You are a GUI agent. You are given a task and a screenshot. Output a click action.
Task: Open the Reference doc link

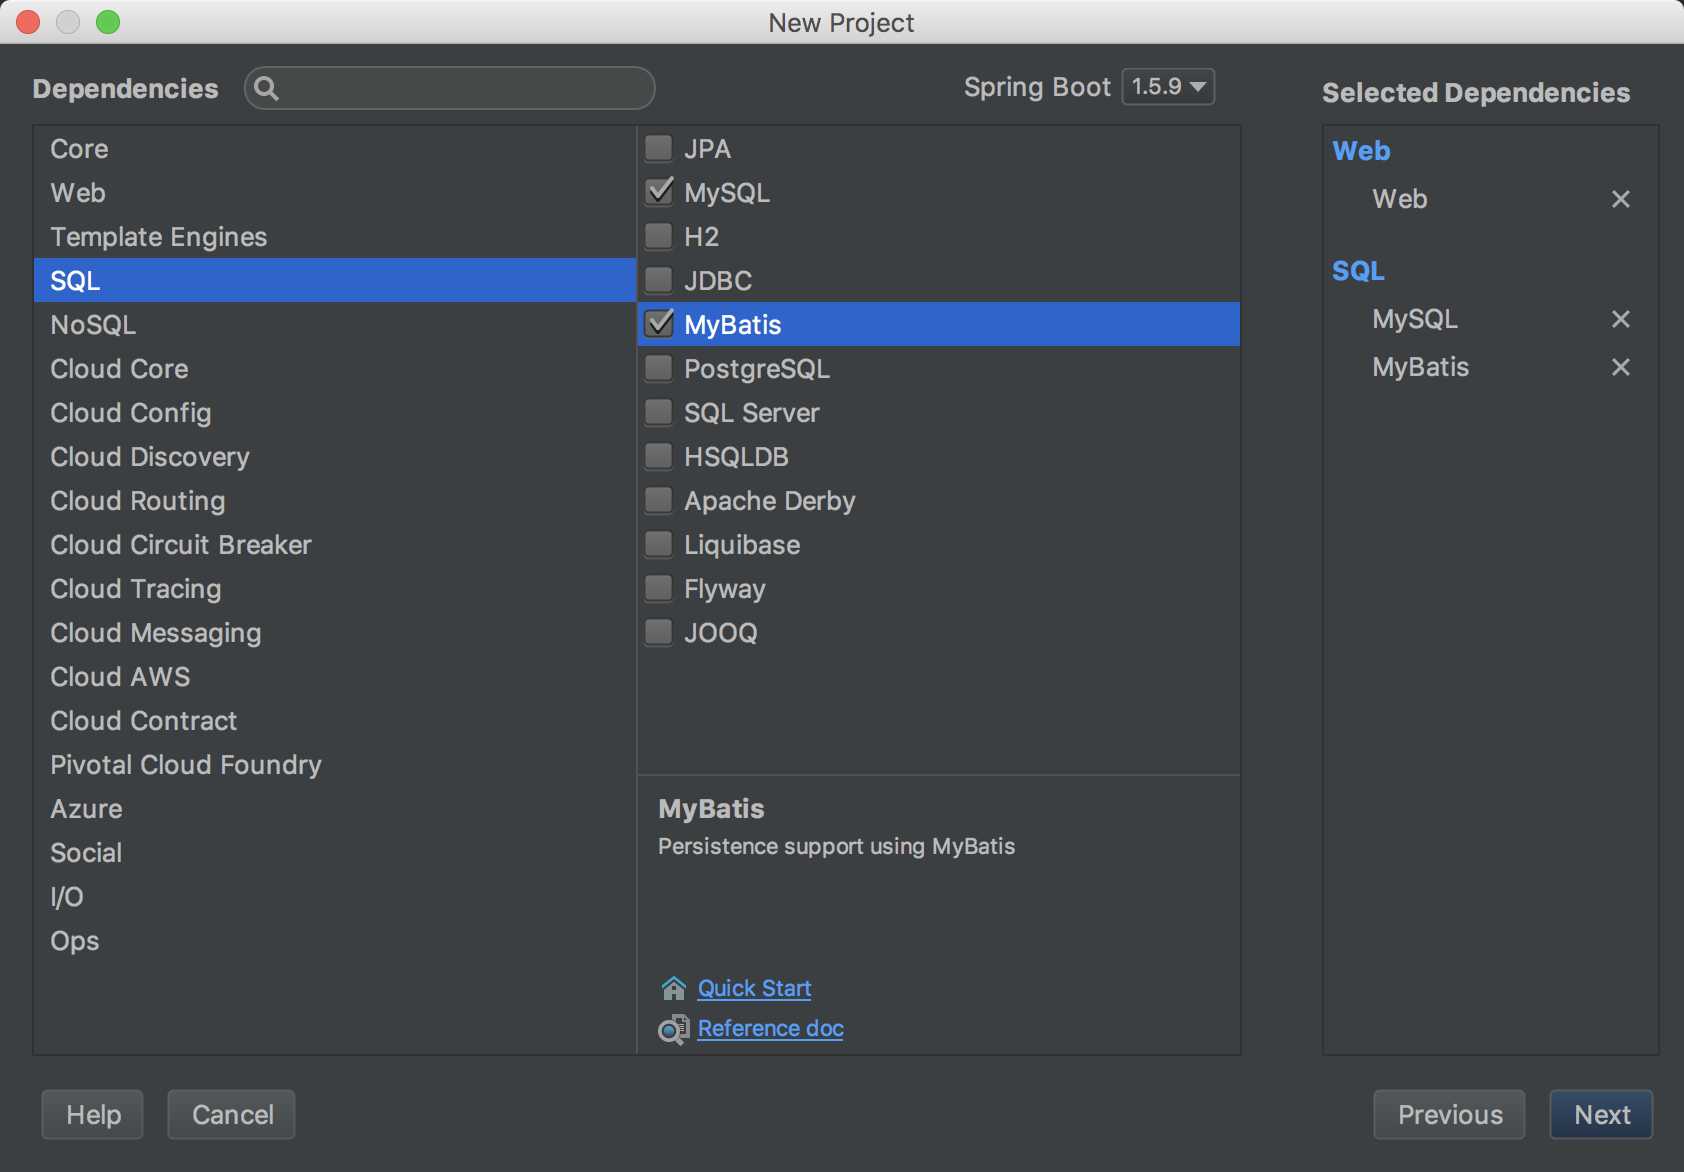(x=770, y=1028)
